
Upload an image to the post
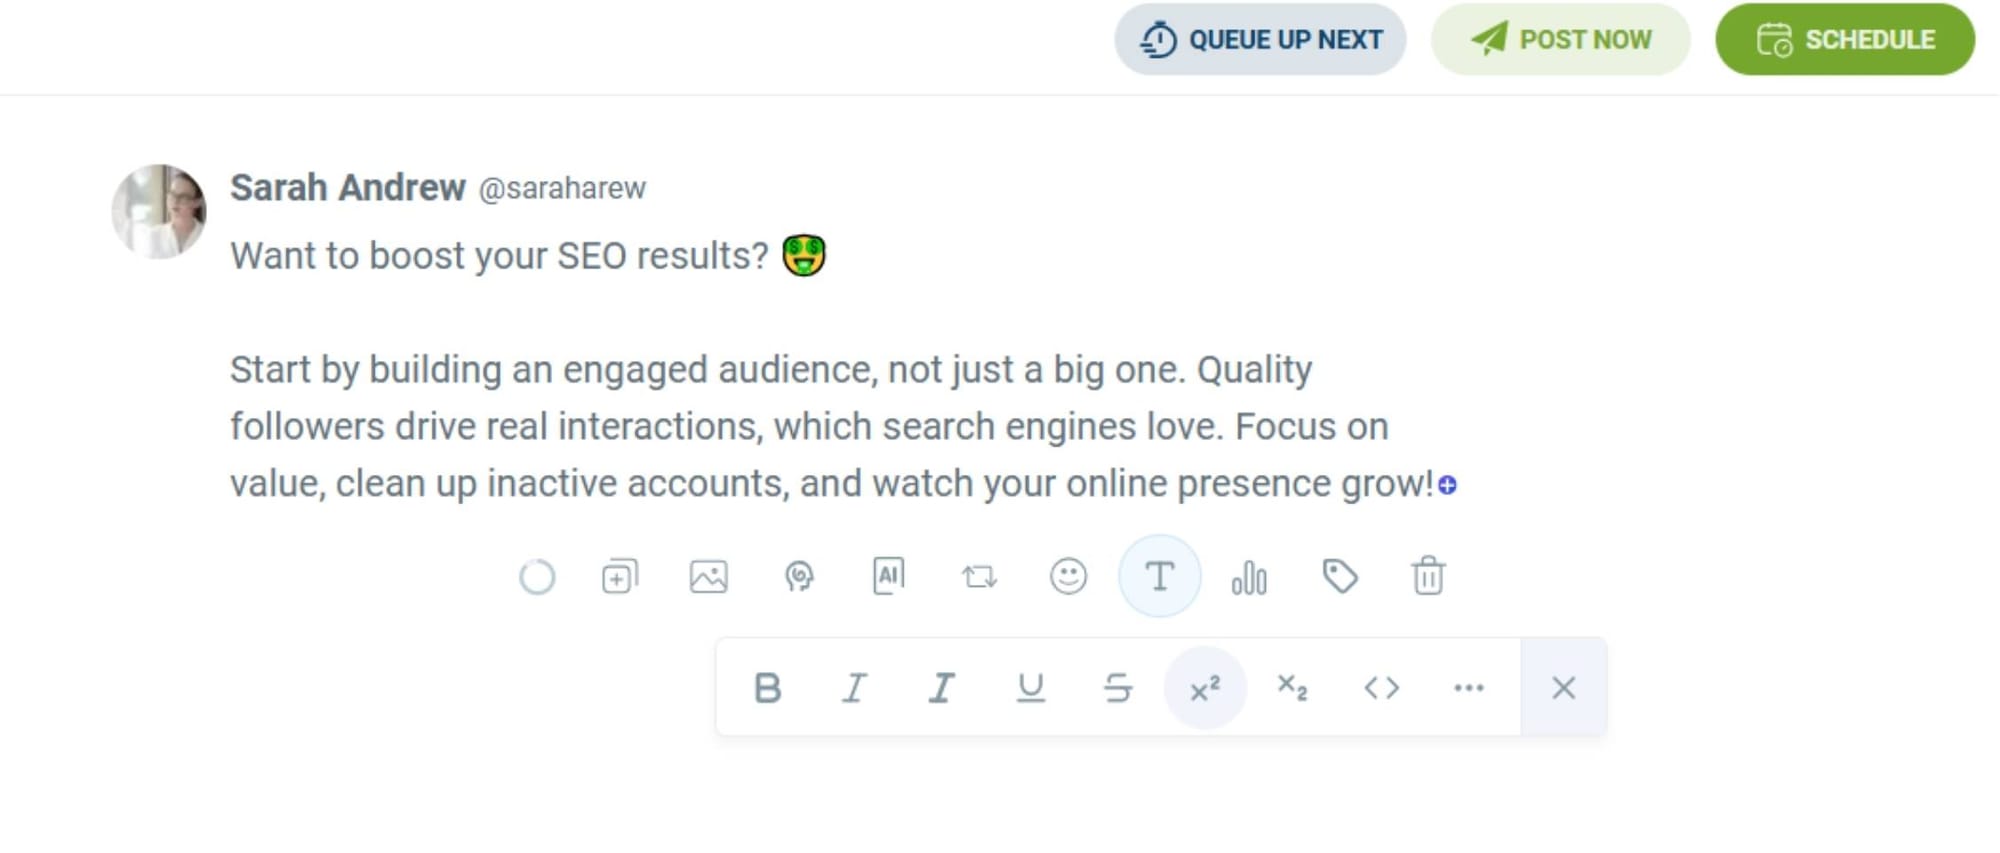pos(709,576)
